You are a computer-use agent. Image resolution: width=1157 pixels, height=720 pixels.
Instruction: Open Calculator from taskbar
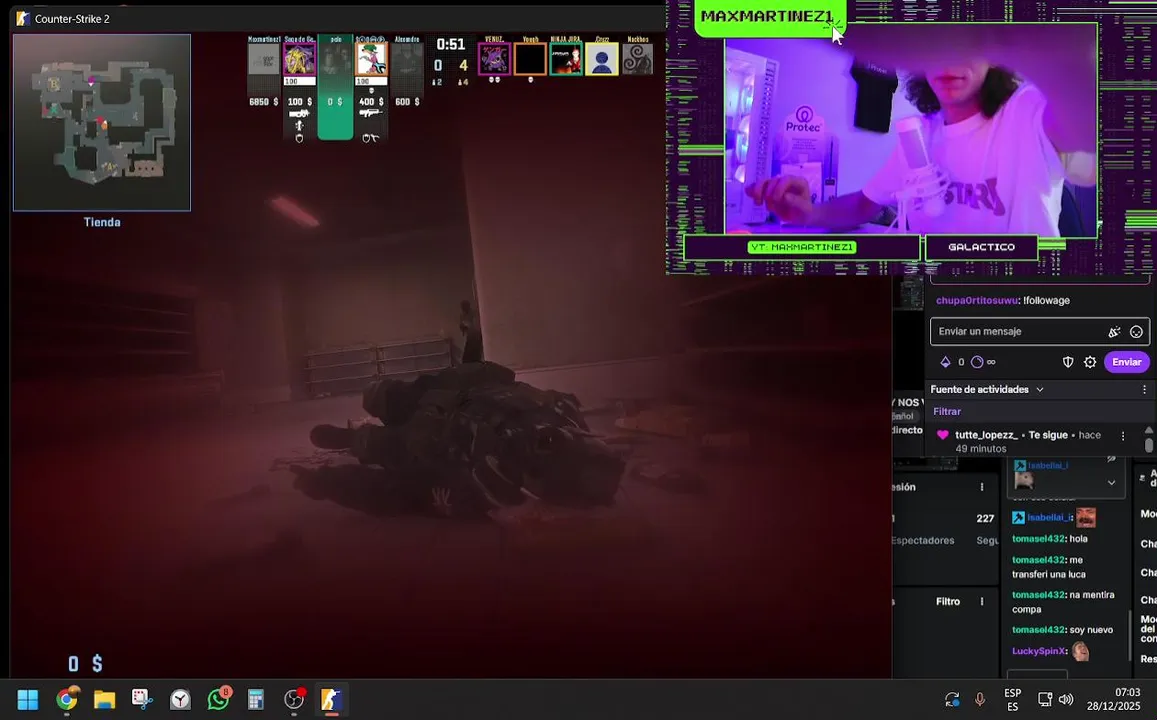point(255,699)
